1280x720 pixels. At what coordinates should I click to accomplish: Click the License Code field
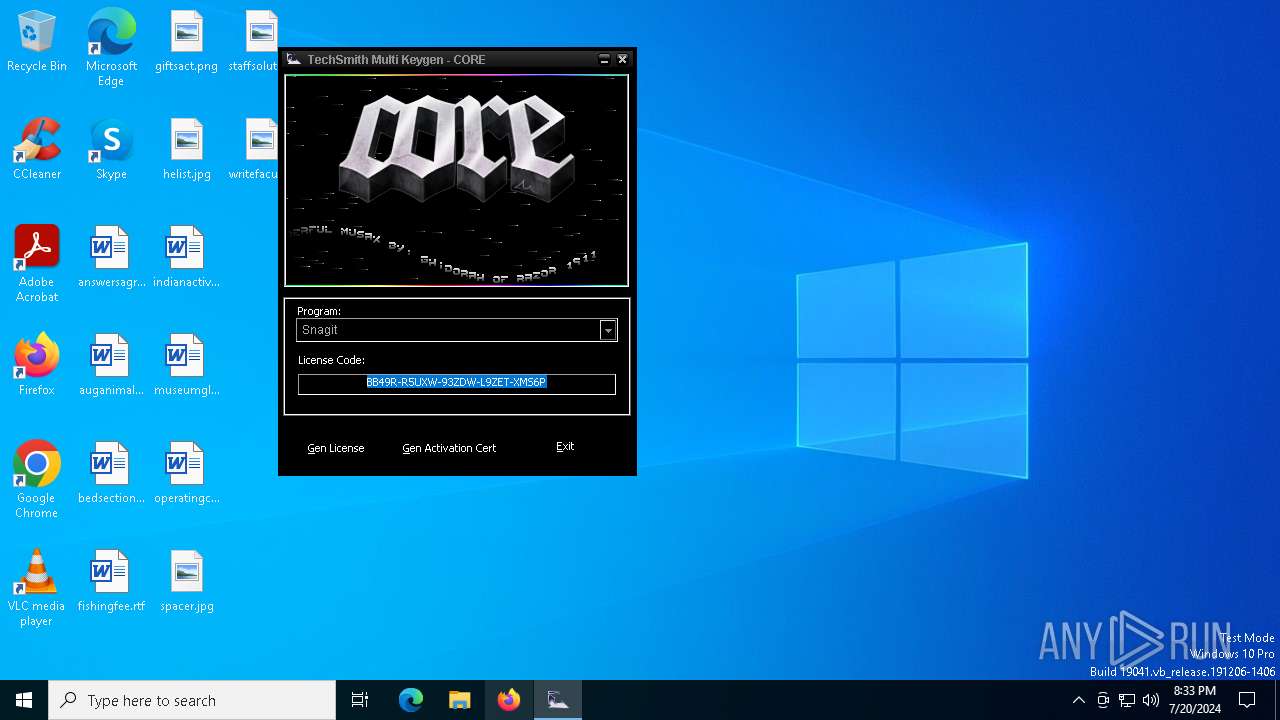456,383
